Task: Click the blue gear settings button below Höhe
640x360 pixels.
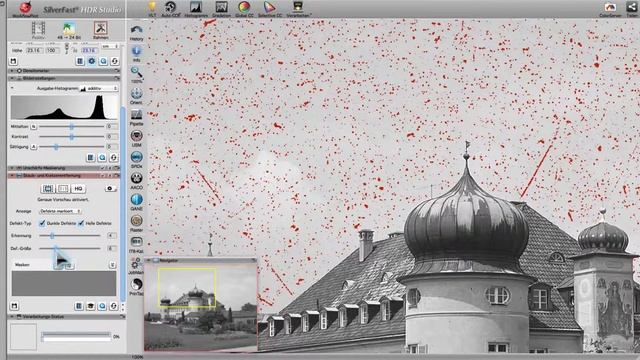Action: (x=92, y=61)
